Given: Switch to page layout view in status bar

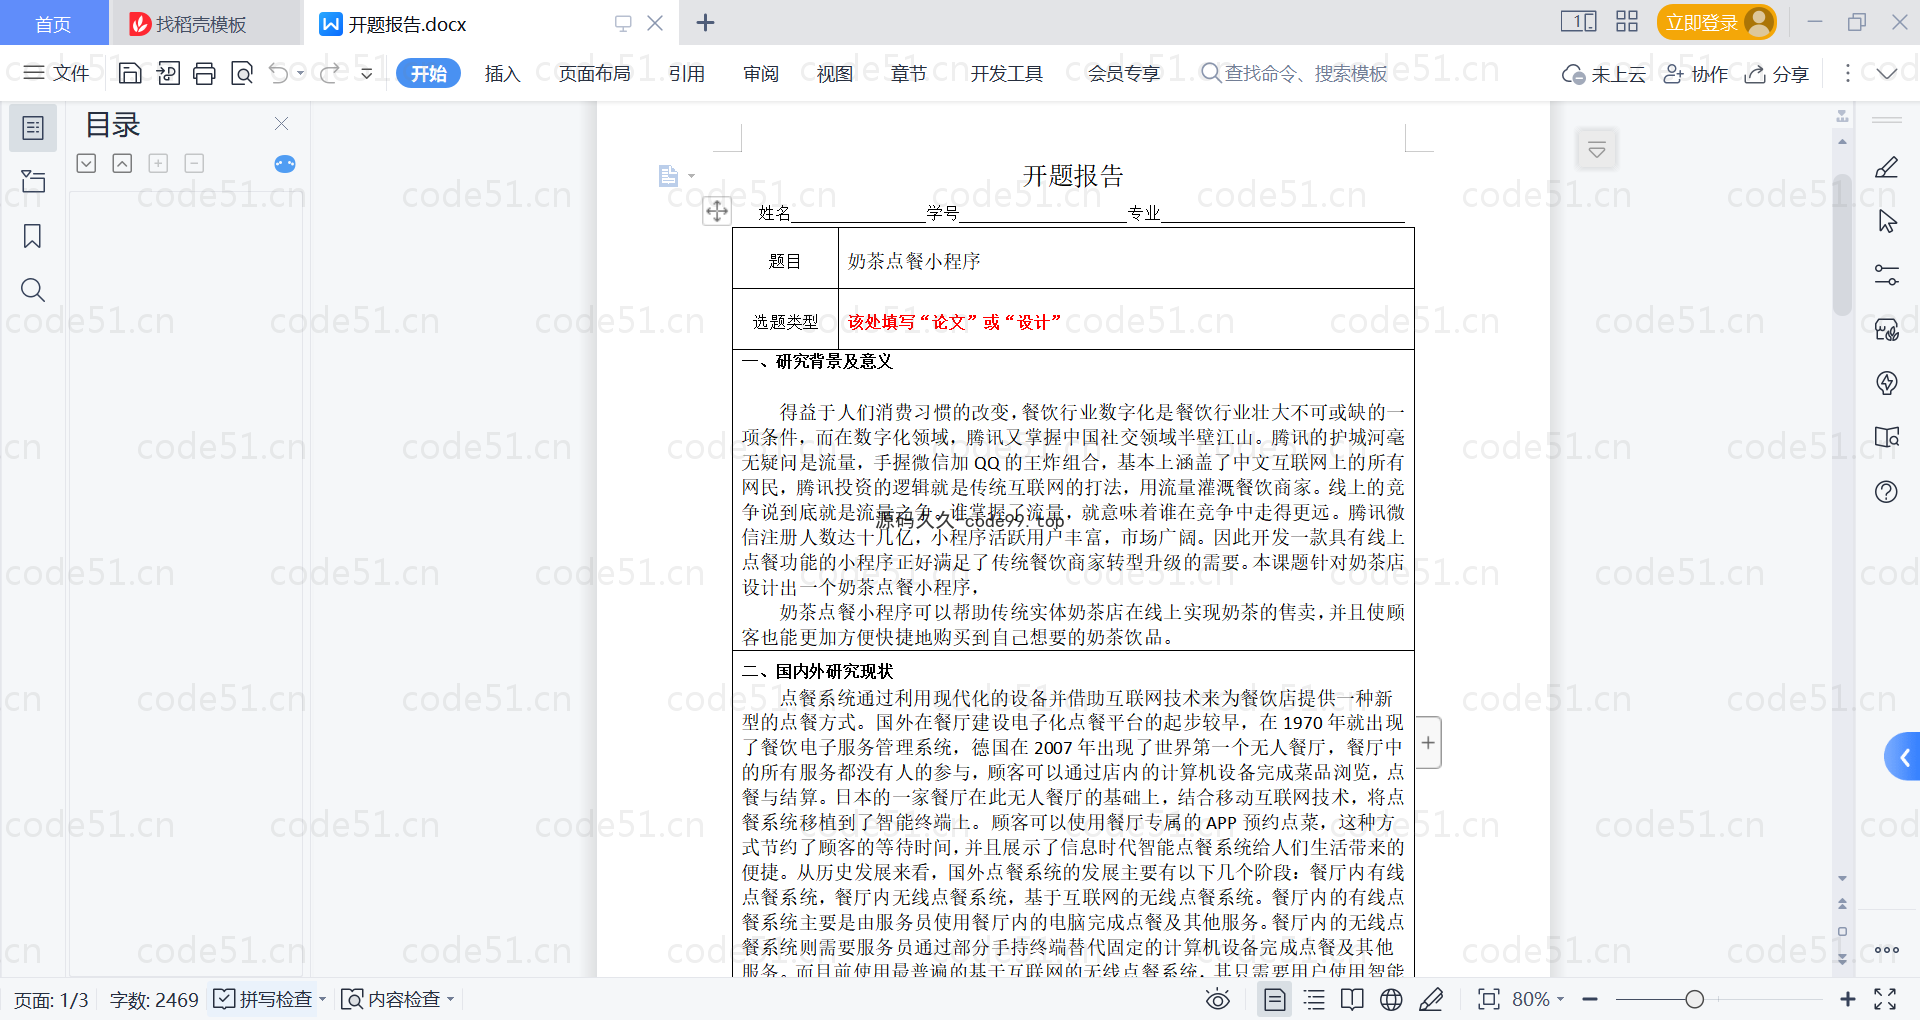Looking at the screenshot, I should (1274, 999).
